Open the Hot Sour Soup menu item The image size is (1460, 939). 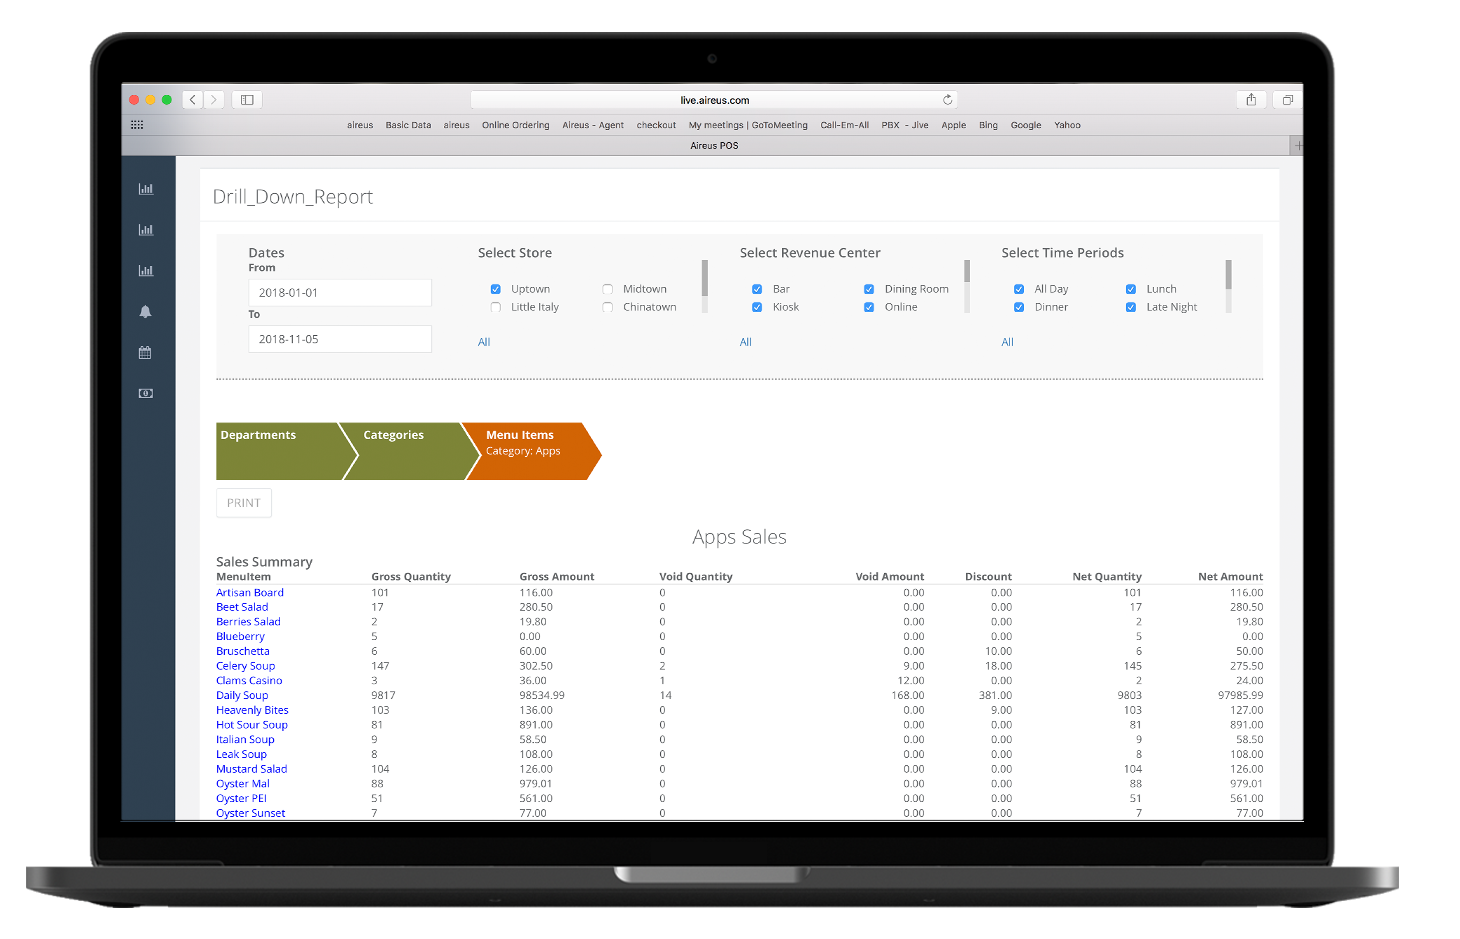(252, 725)
